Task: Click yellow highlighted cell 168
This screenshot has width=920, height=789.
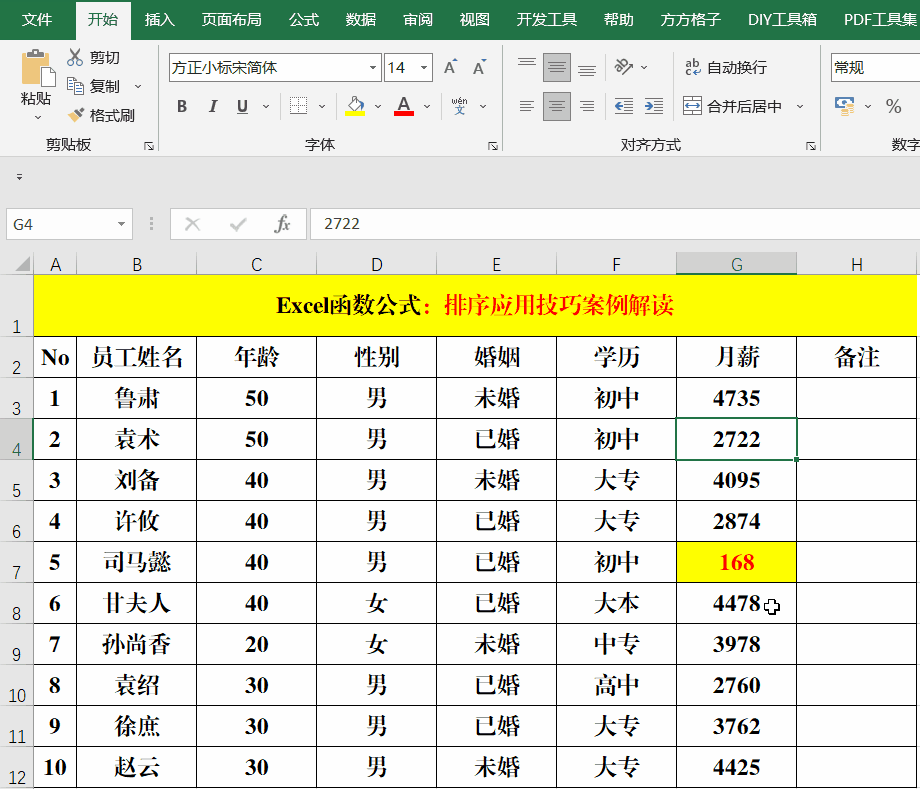Action: [x=736, y=562]
